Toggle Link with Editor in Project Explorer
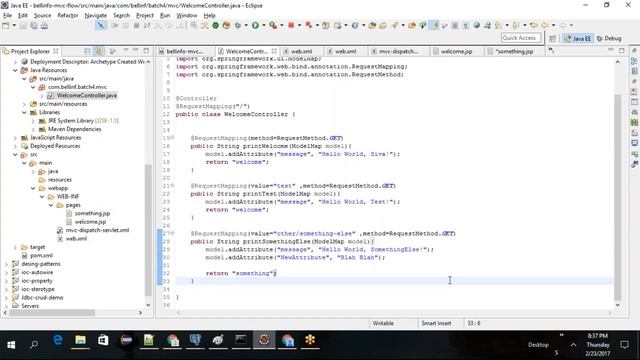 tap(99, 51)
